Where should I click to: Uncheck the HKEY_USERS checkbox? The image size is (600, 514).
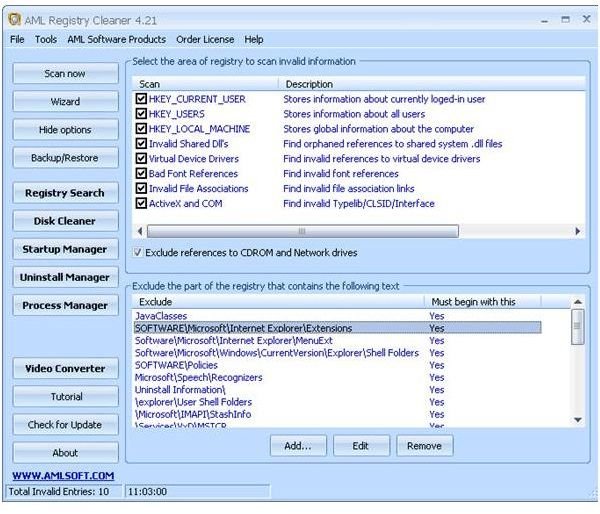(x=141, y=114)
